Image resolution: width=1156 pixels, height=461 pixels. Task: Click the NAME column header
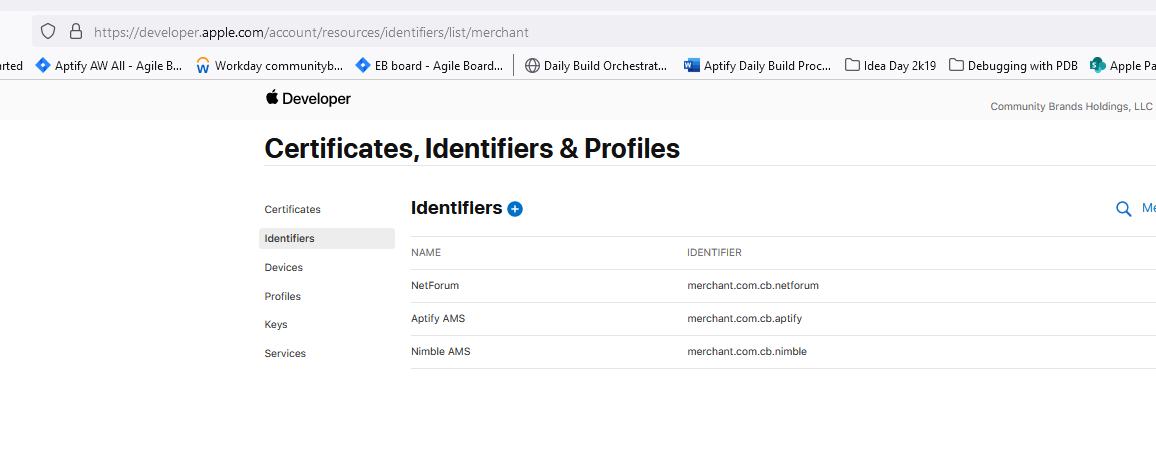426,252
